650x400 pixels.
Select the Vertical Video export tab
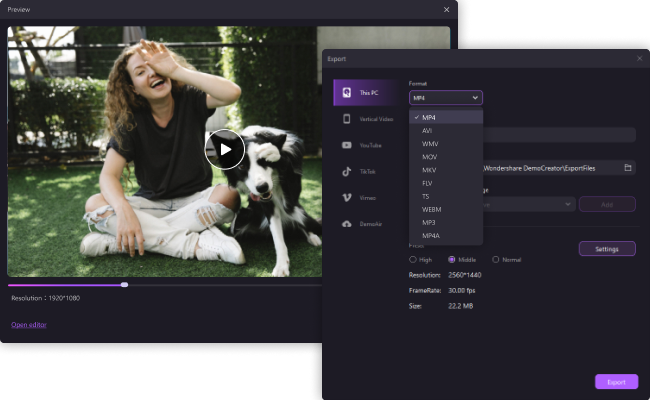tap(366, 119)
